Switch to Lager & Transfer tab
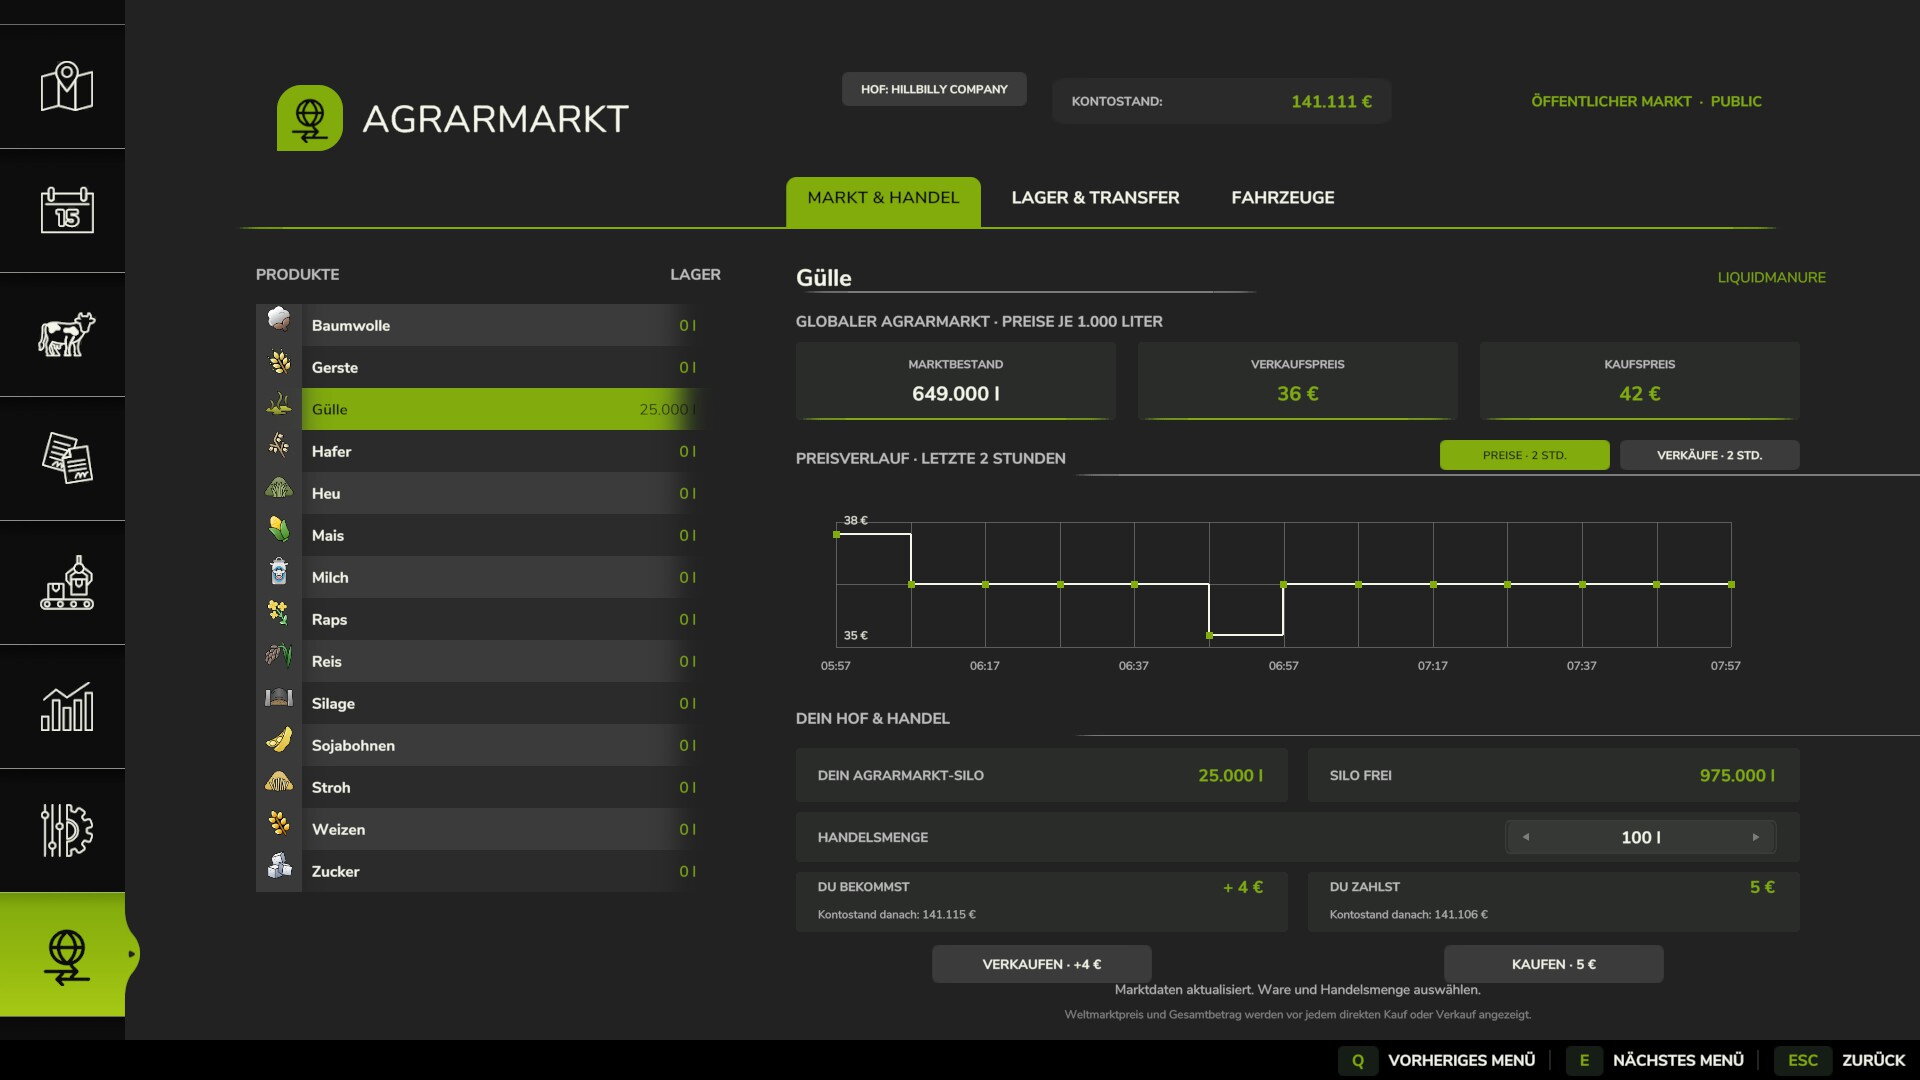Screen dimensions: 1920x1080 [x=1095, y=198]
